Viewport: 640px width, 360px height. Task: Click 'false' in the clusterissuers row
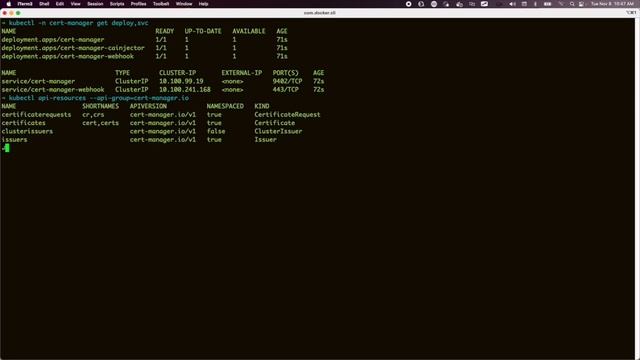(x=216, y=131)
